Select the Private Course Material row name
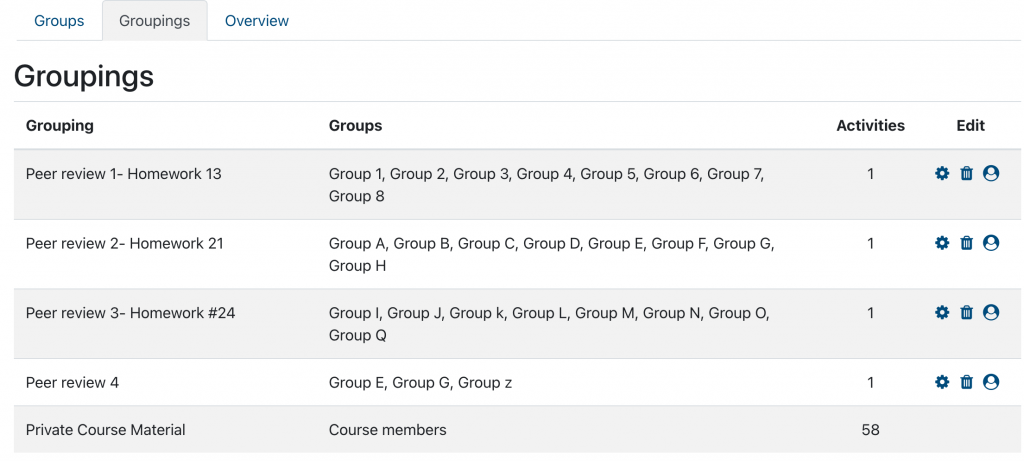 106,430
